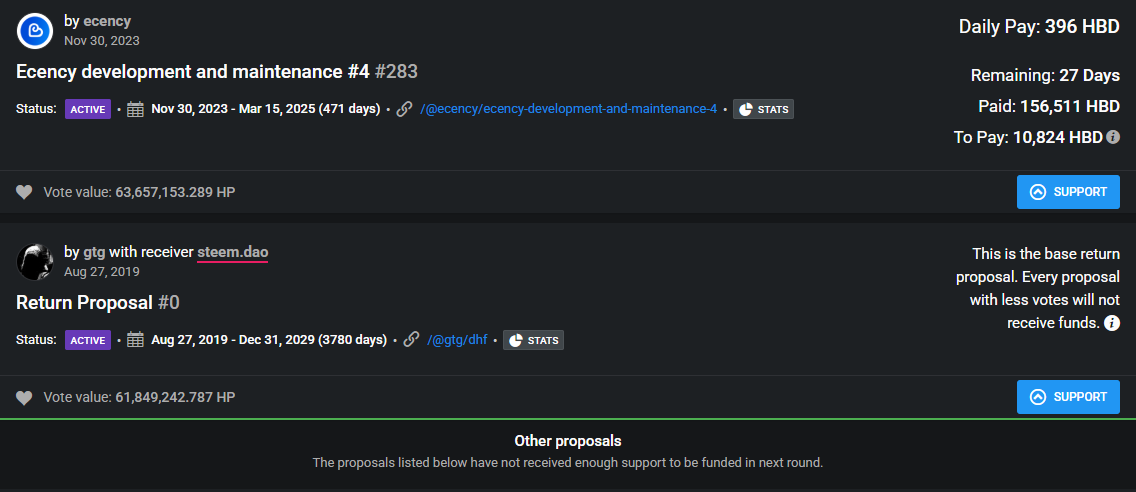Screen dimensions: 1136x492
Task: Click the info icon next to To Pay
Action: pos(1113,137)
